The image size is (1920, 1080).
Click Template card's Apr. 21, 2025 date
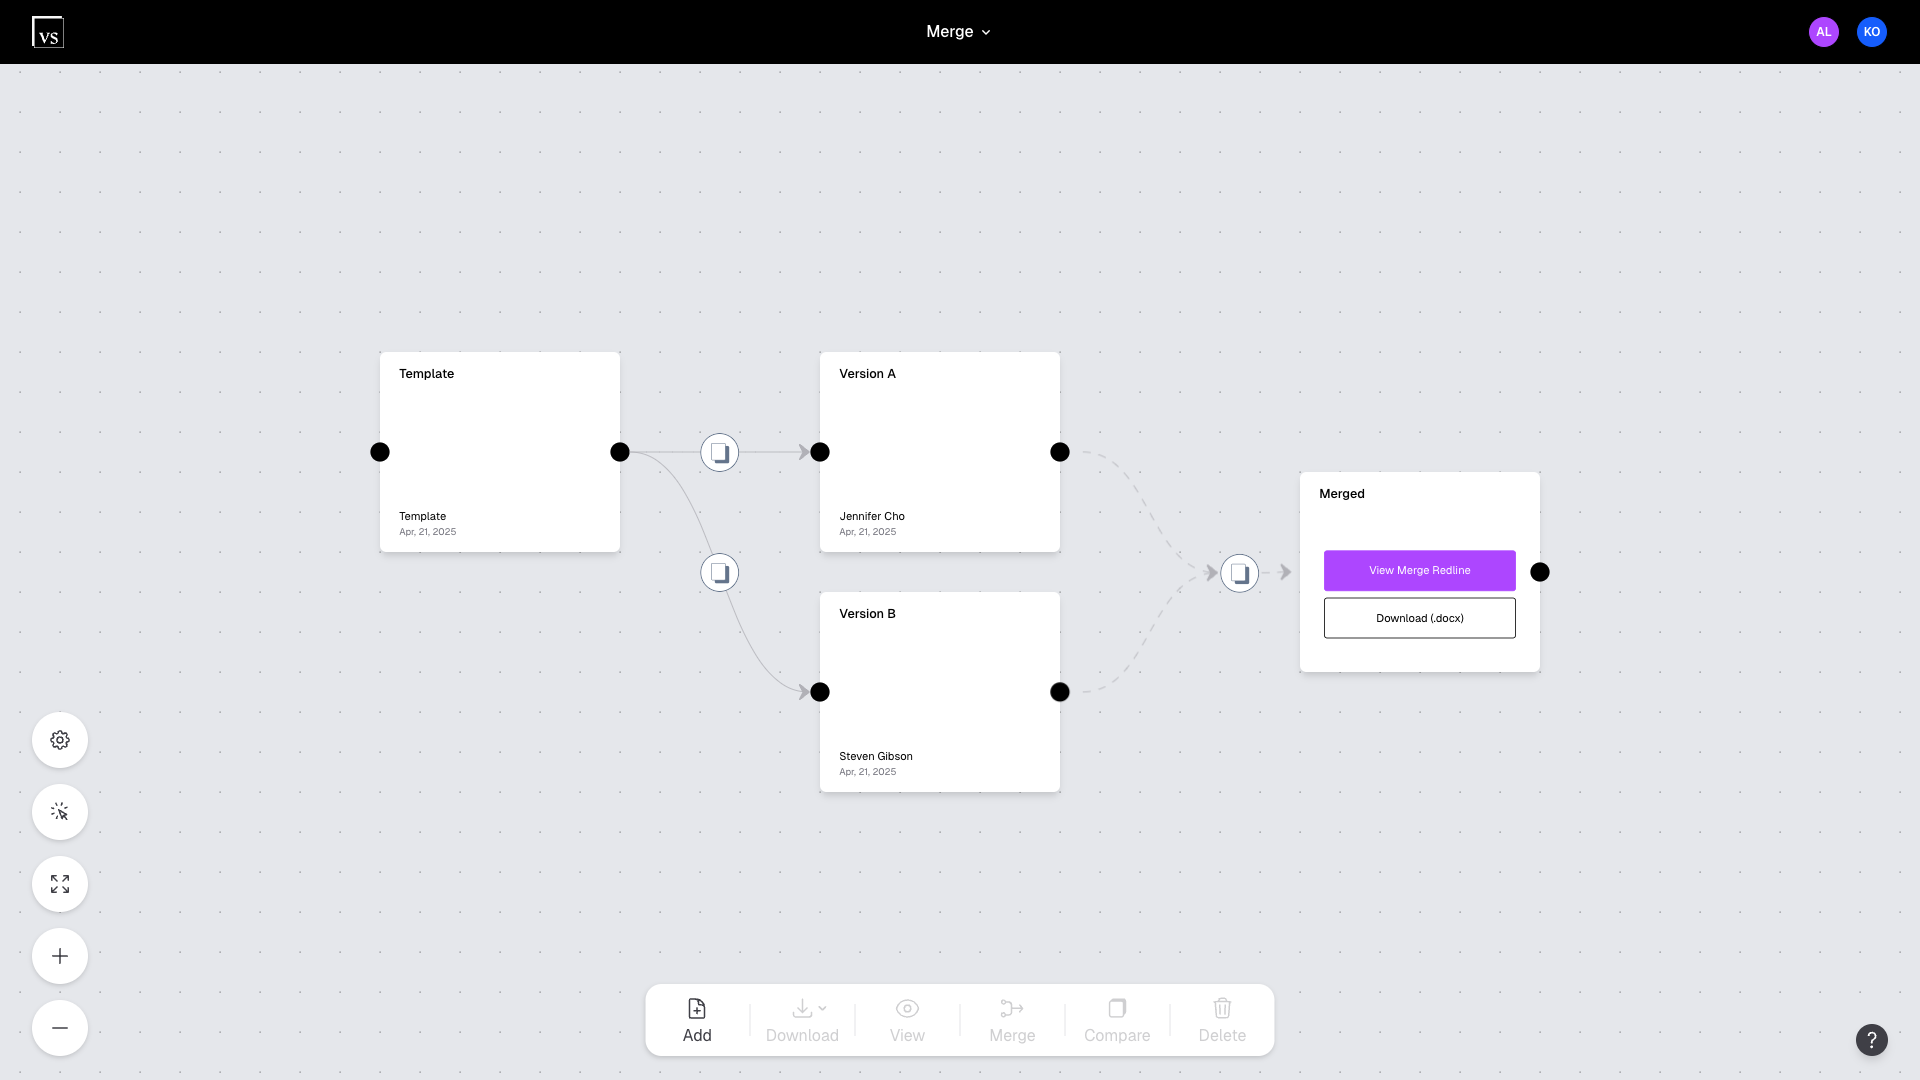pyautogui.click(x=428, y=532)
